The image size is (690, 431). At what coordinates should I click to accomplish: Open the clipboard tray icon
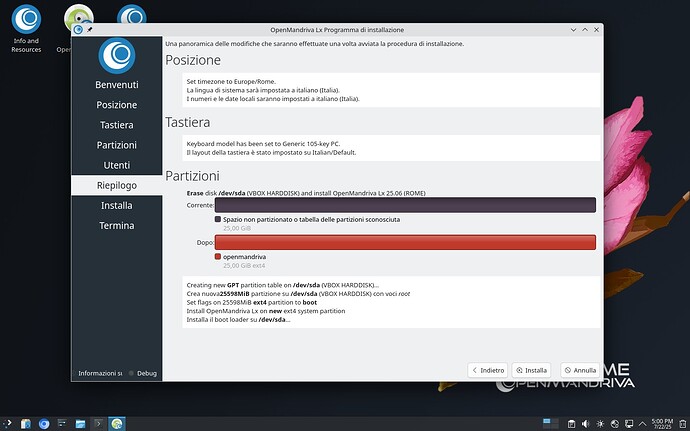click(x=571, y=424)
